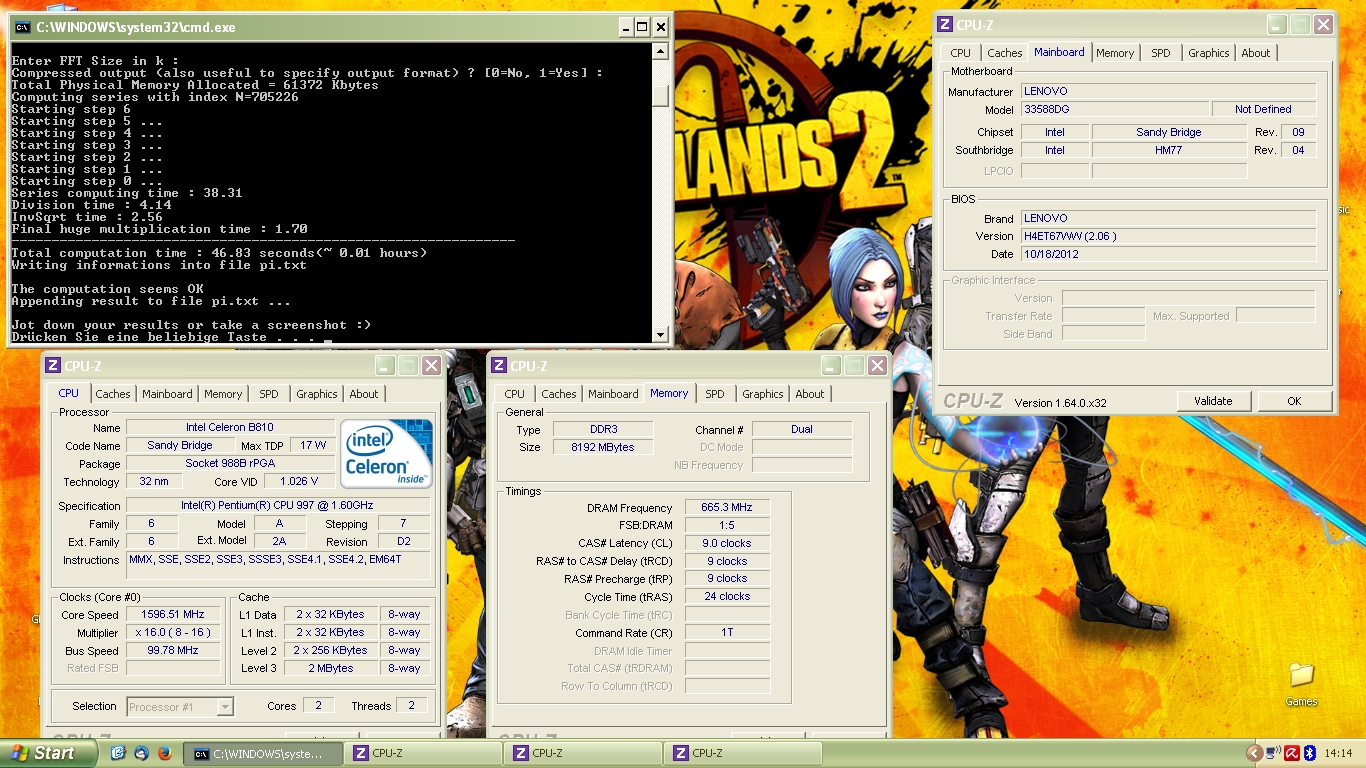Open the Mainboard tab in the Celeron CPU window
1366x768 pixels.
point(167,394)
